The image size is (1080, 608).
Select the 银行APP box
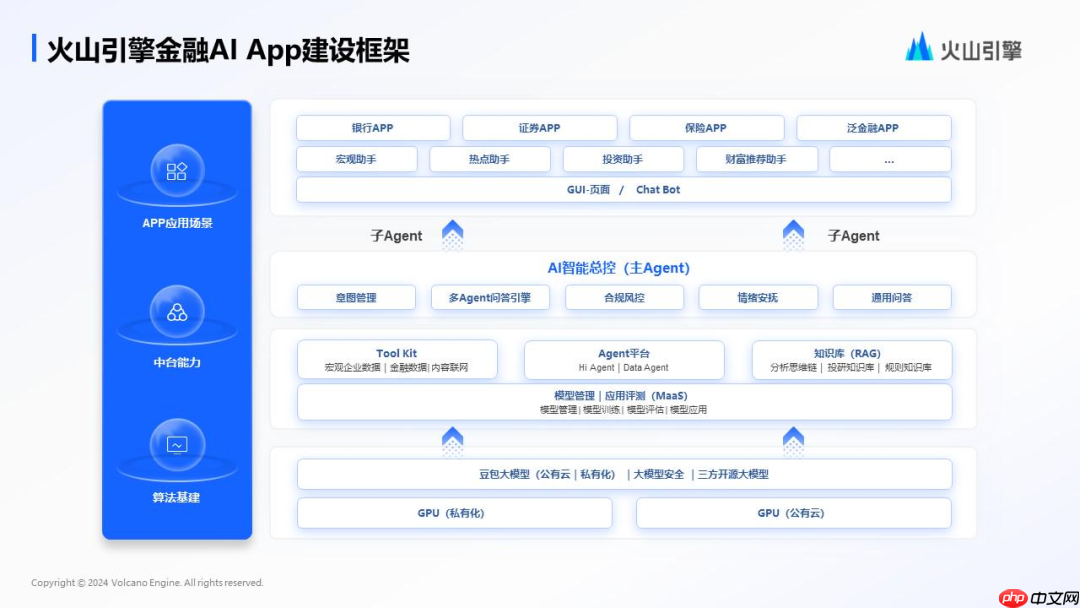[373, 128]
